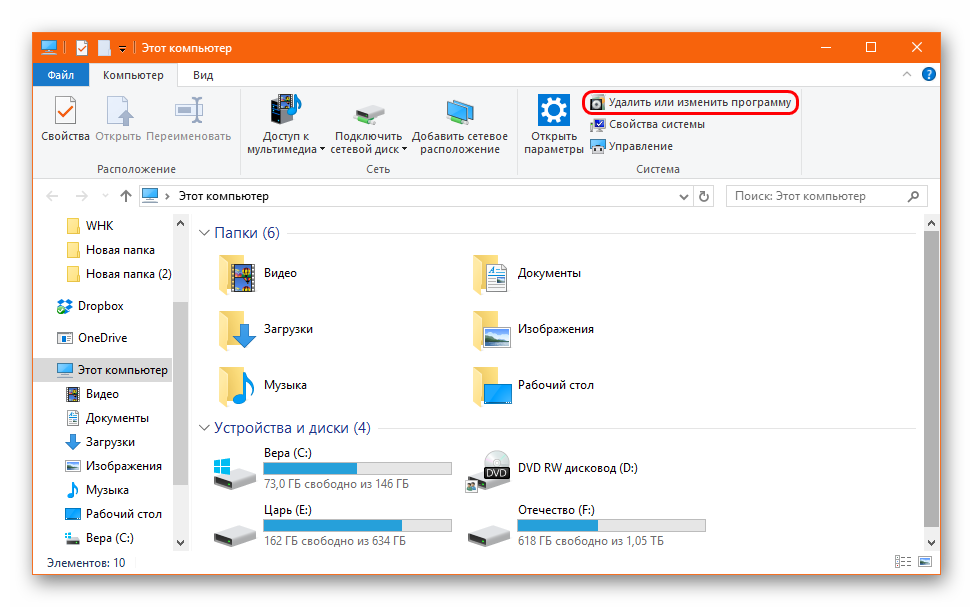
Task: Collapse the Папки (6) group
Action: point(204,233)
